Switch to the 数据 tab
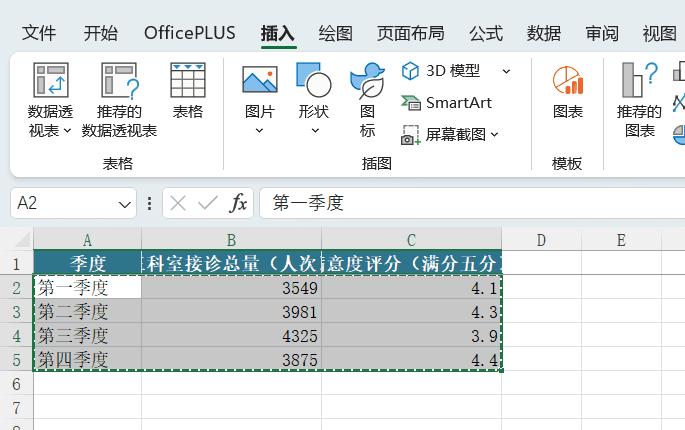685x430 pixels. [544, 33]
